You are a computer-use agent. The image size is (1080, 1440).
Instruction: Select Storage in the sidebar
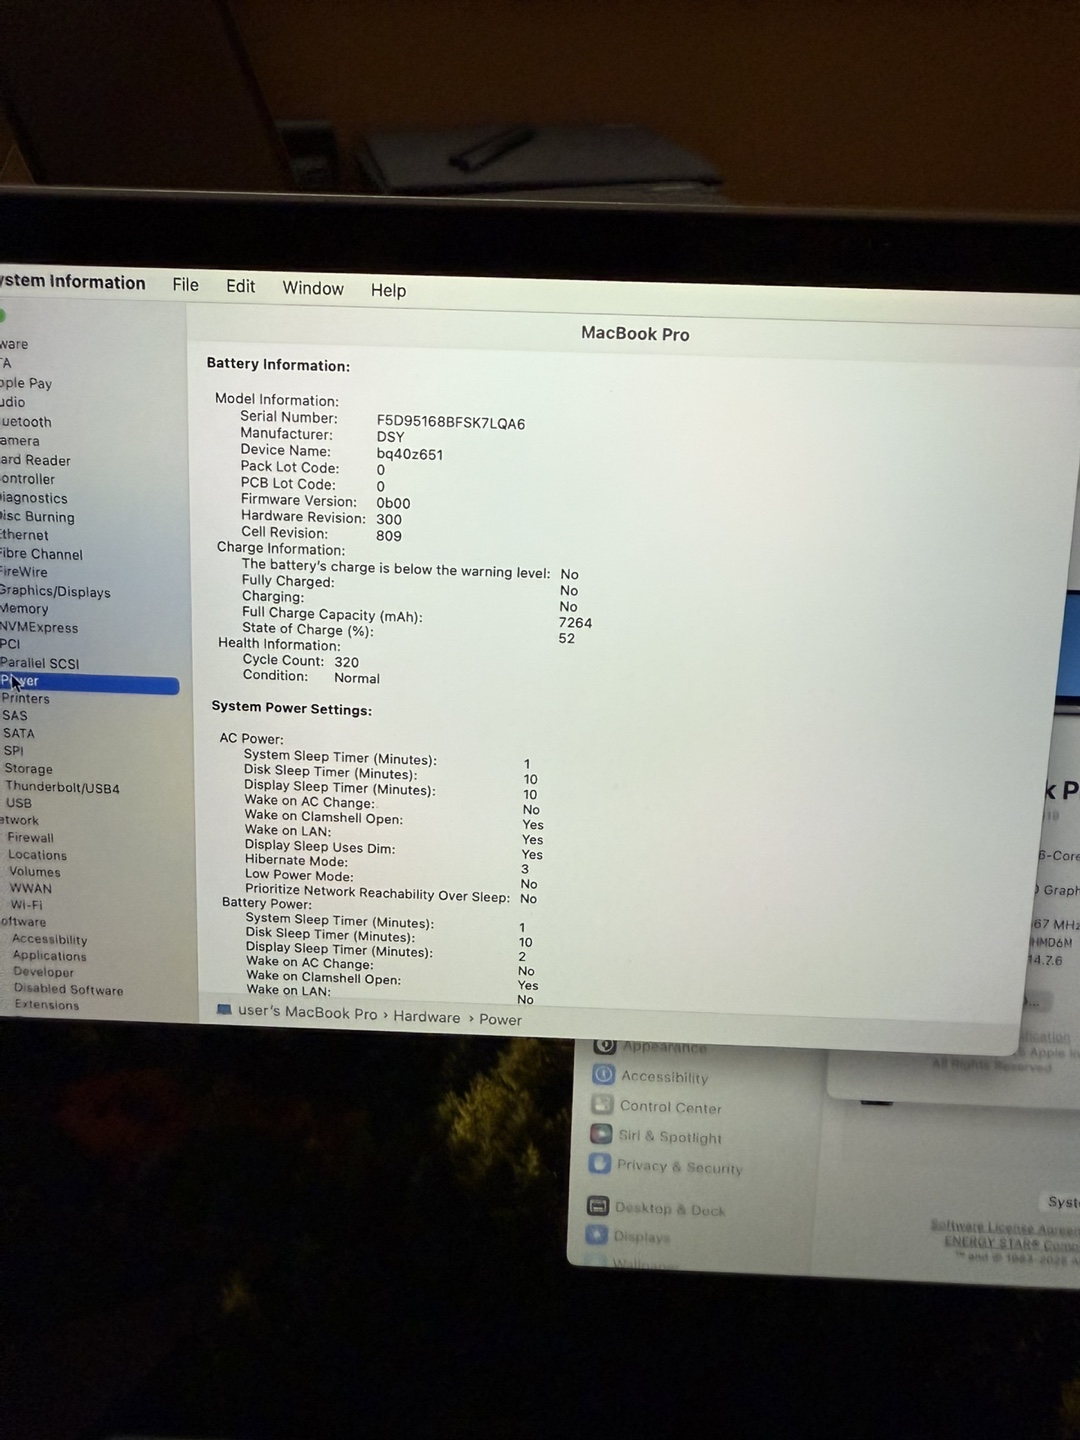(x=28, y=769)
